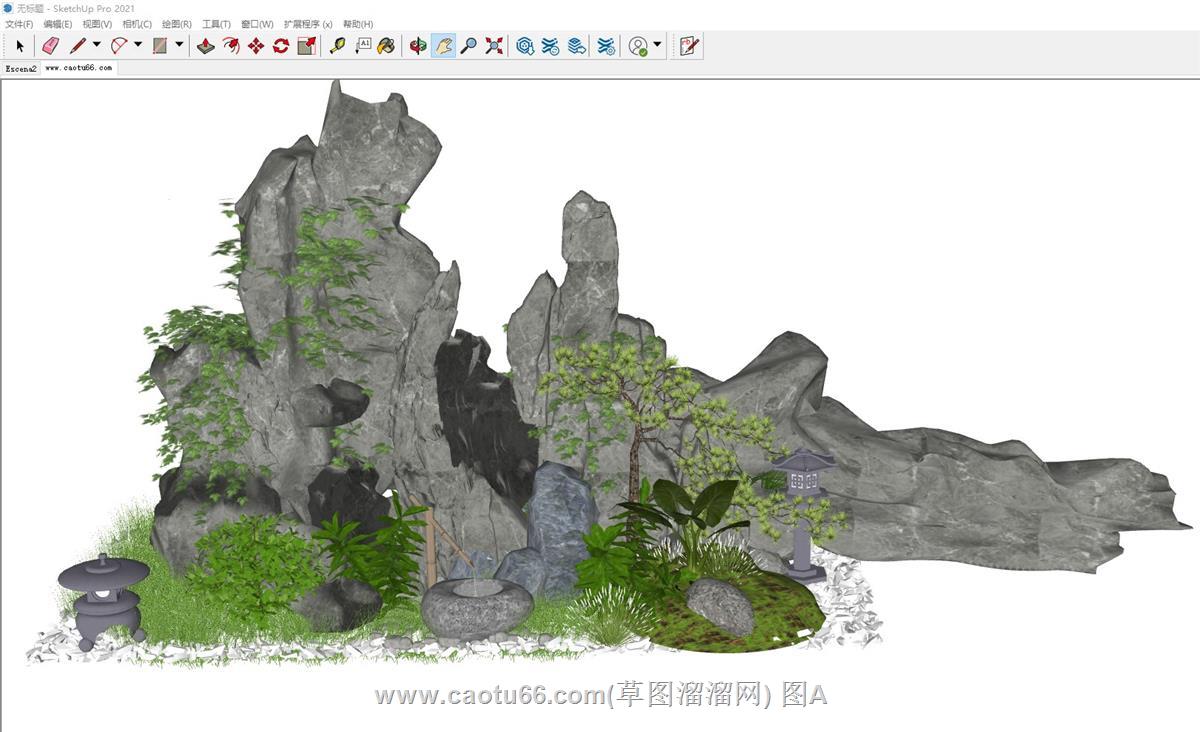The width and height of the screenshot is (1200, 732).
Task: Select the Text label tool
Action: [362, 45]
